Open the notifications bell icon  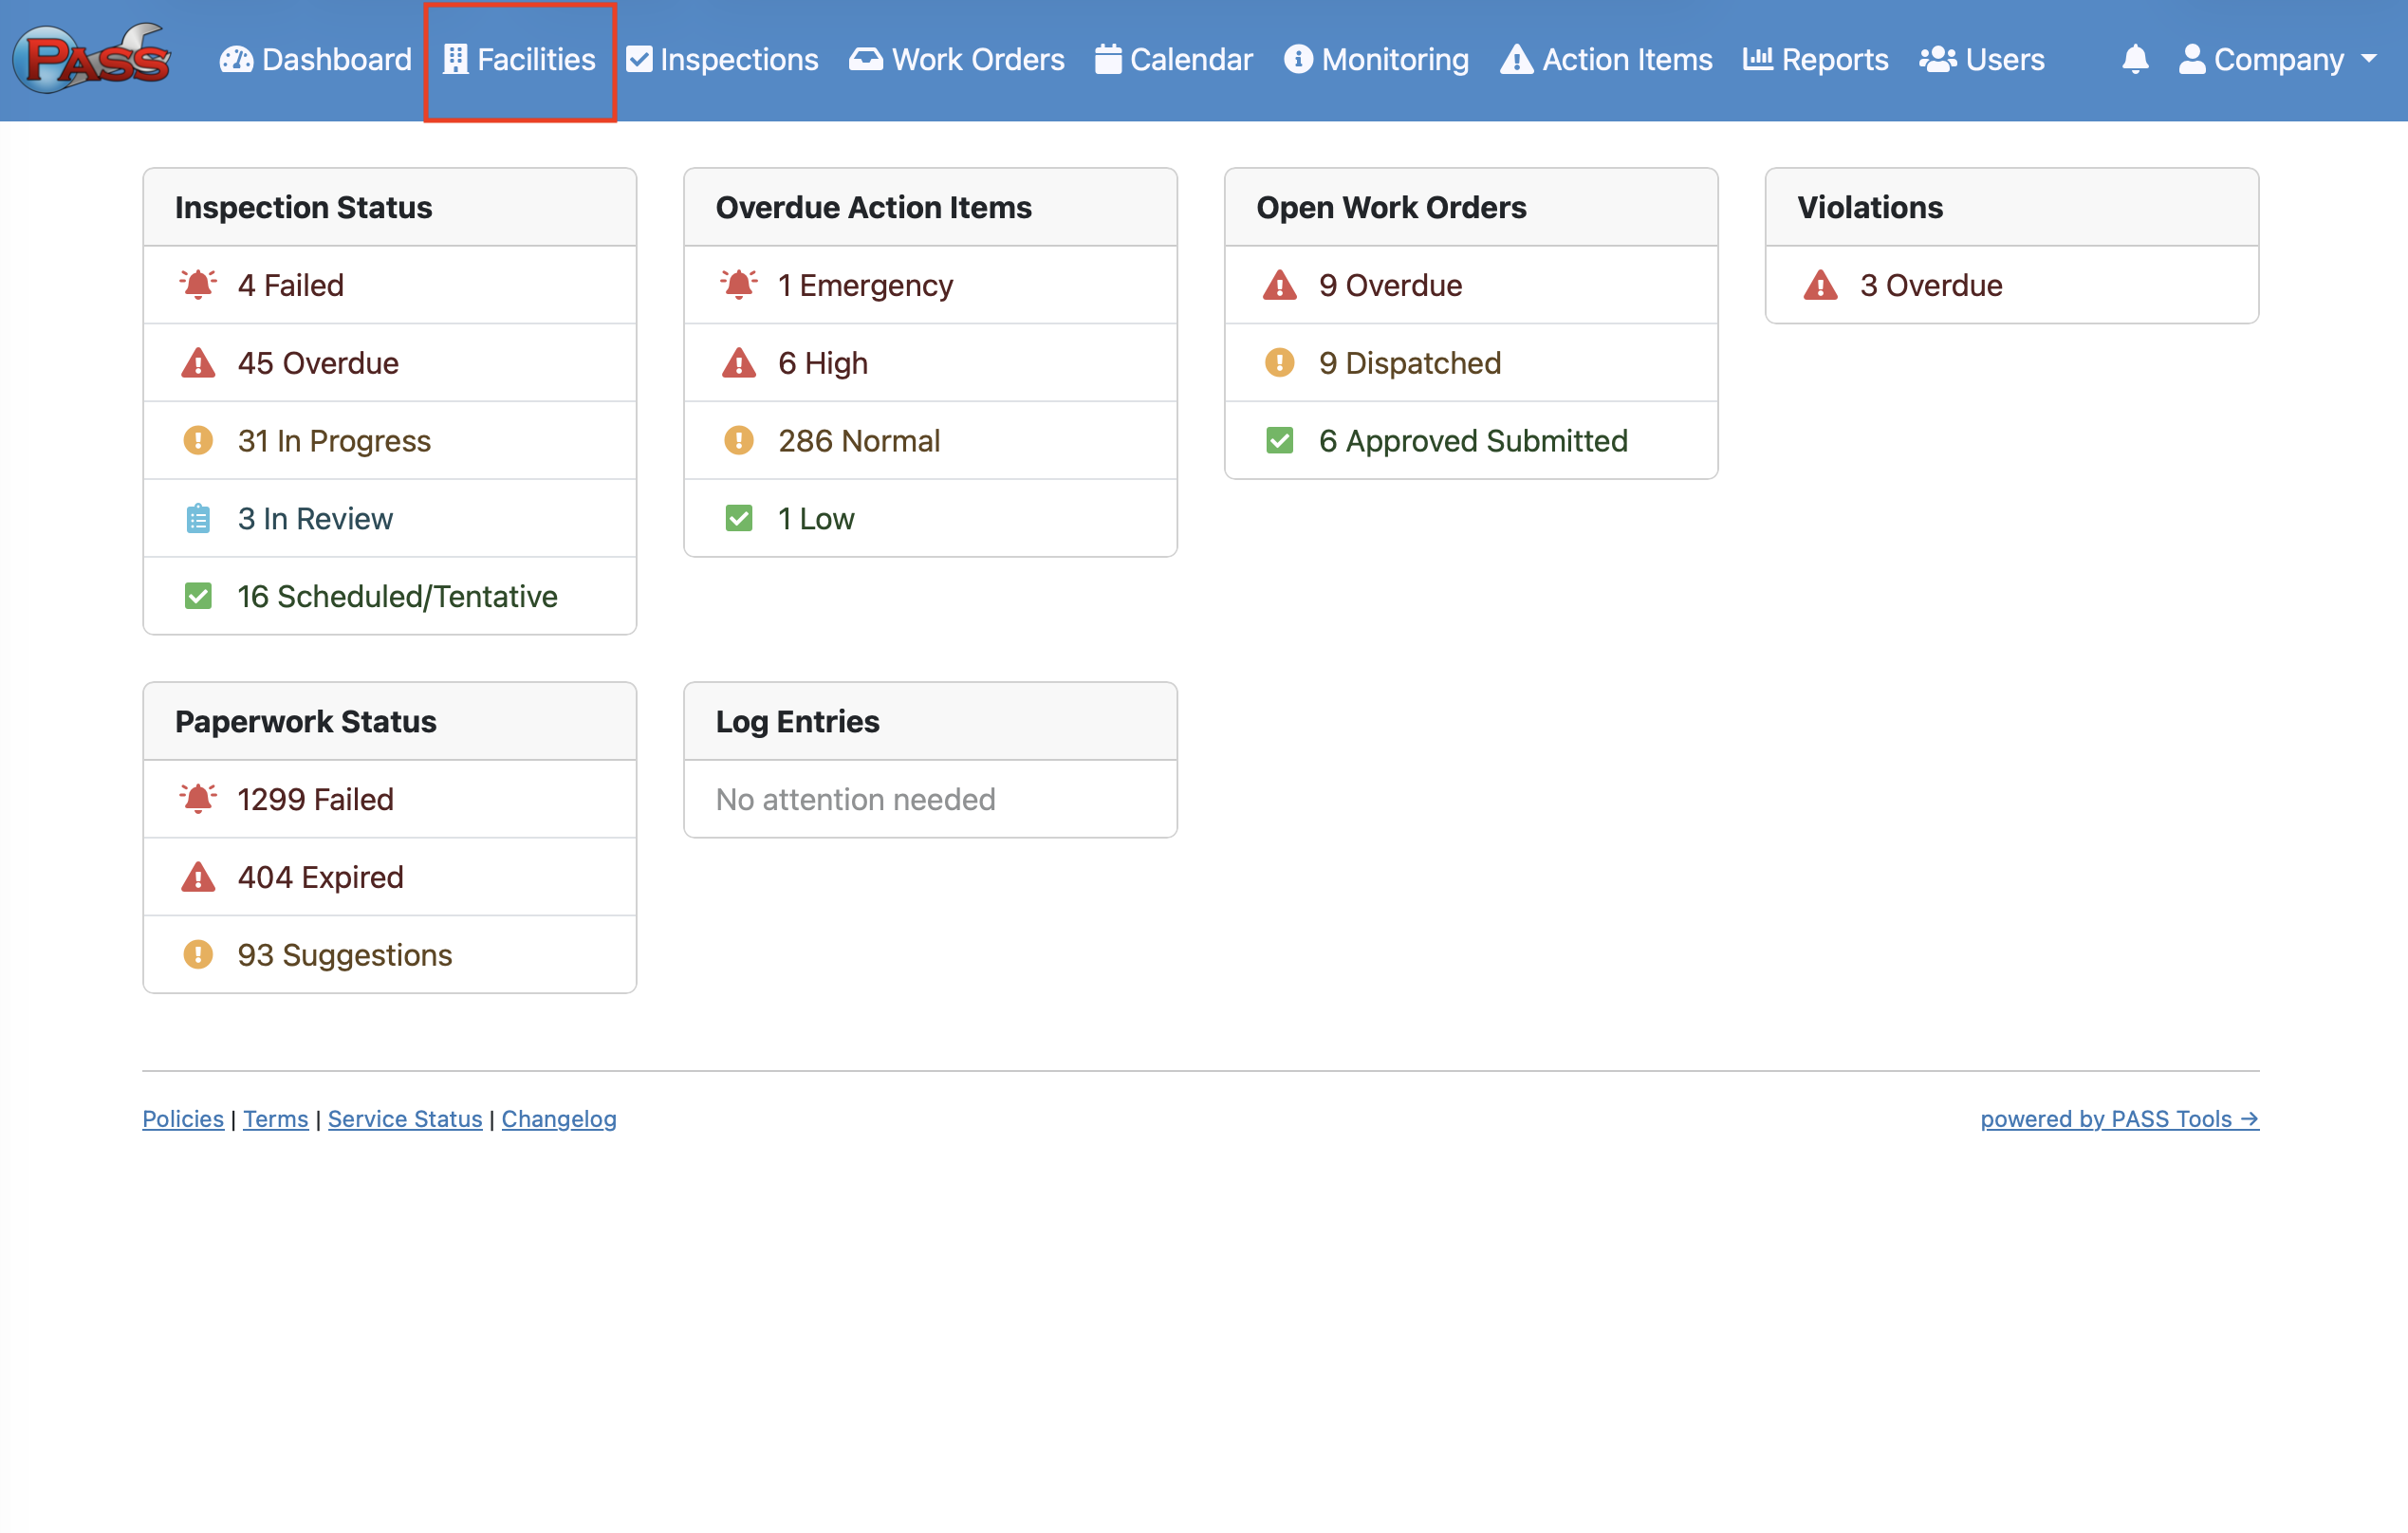[2134, 59]
